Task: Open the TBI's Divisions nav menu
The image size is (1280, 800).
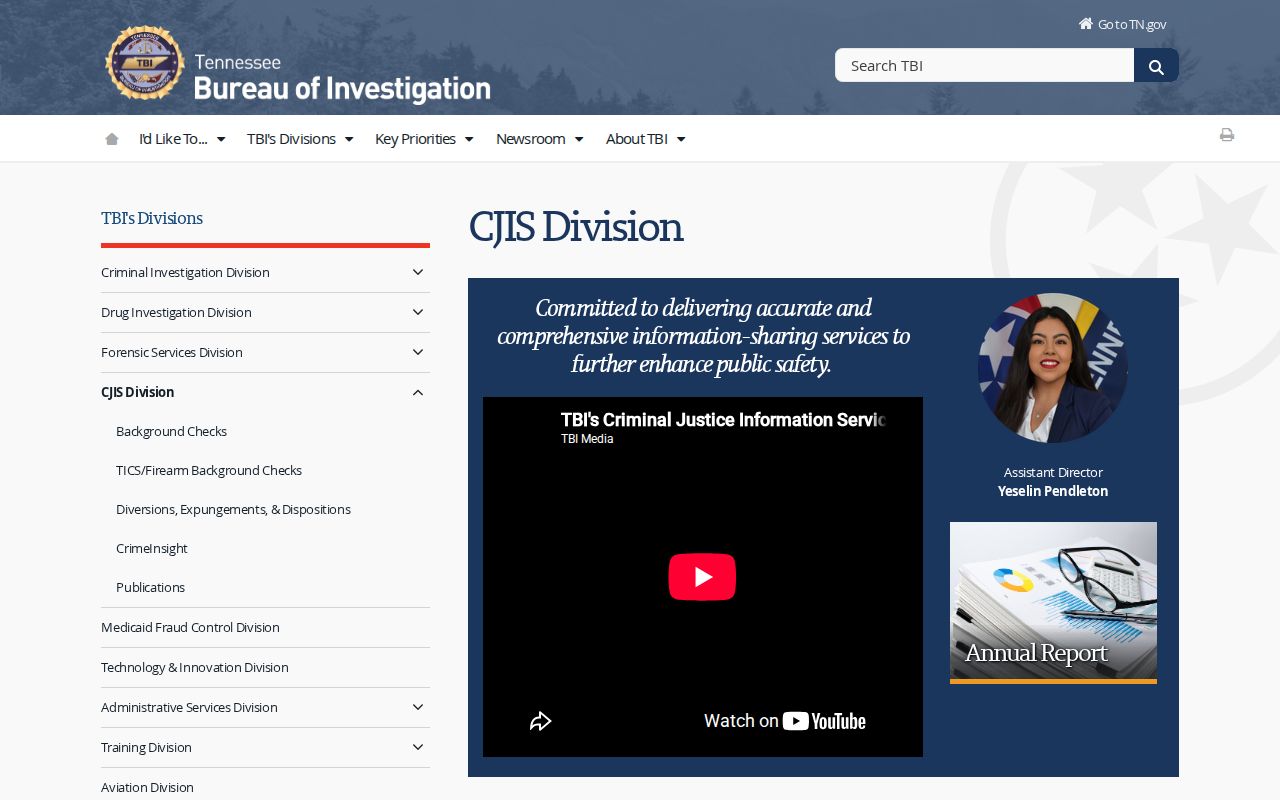Action: tap(300, 139)
